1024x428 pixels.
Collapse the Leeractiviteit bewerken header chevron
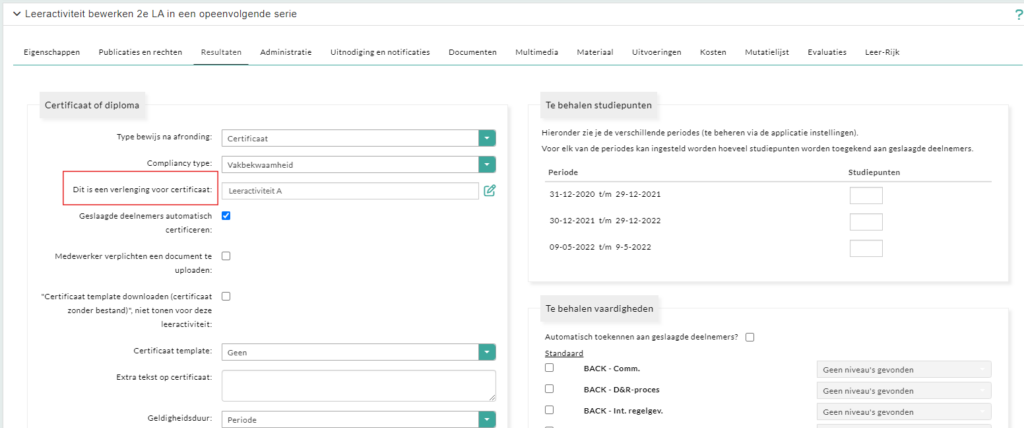pos(17,13)
